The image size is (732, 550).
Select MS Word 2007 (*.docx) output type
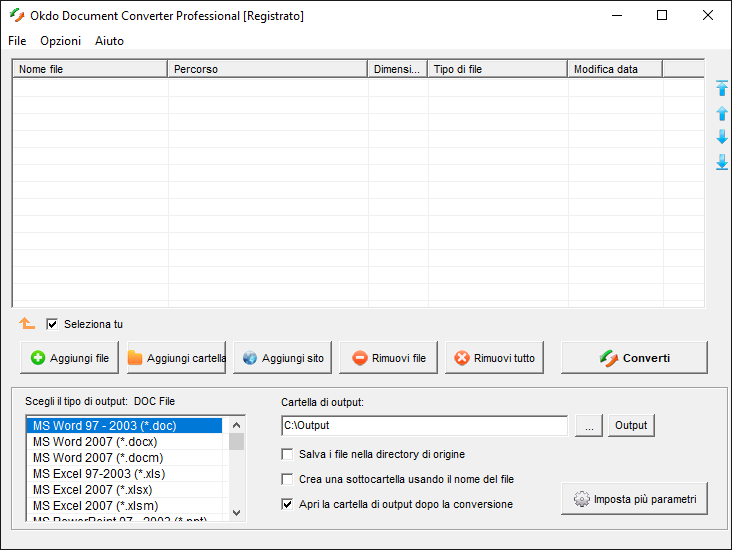tap(124, 442)
